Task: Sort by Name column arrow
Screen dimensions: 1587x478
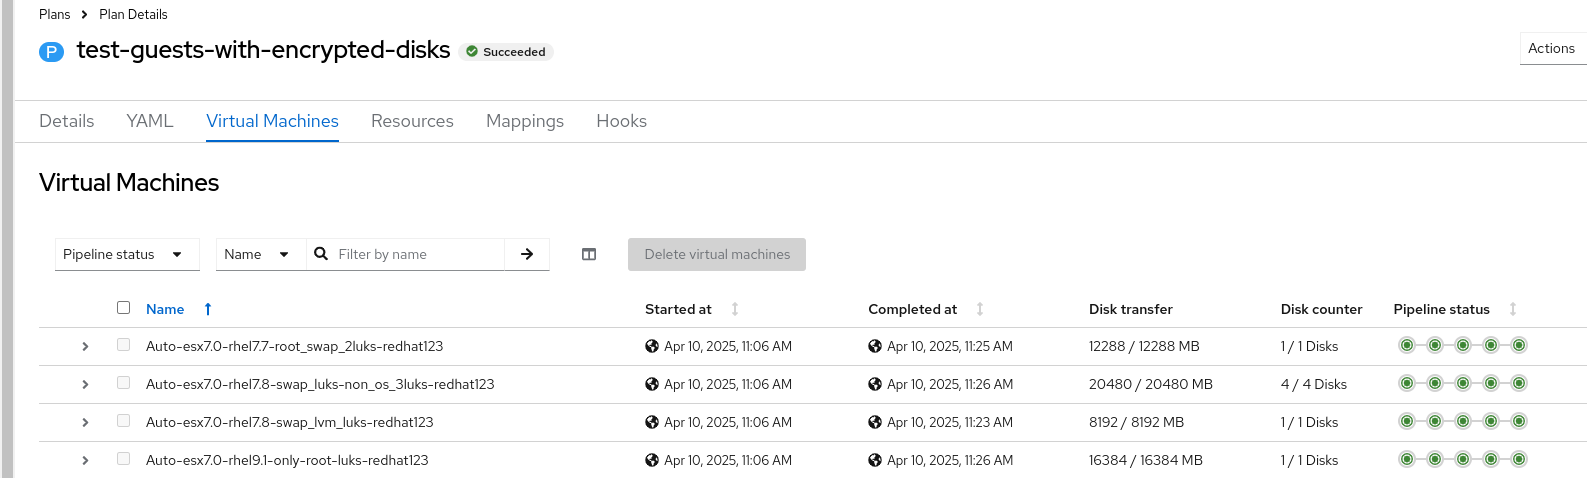Action: pyautogui.click(x=208, y=310)
